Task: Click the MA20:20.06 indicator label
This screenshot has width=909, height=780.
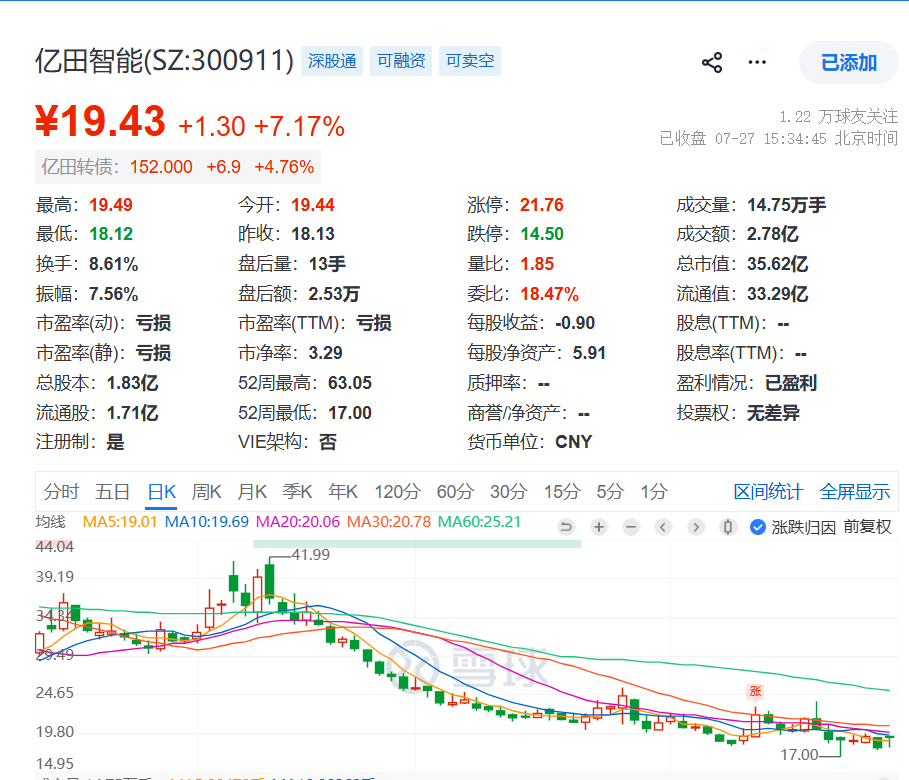Action: pos(298,522)
